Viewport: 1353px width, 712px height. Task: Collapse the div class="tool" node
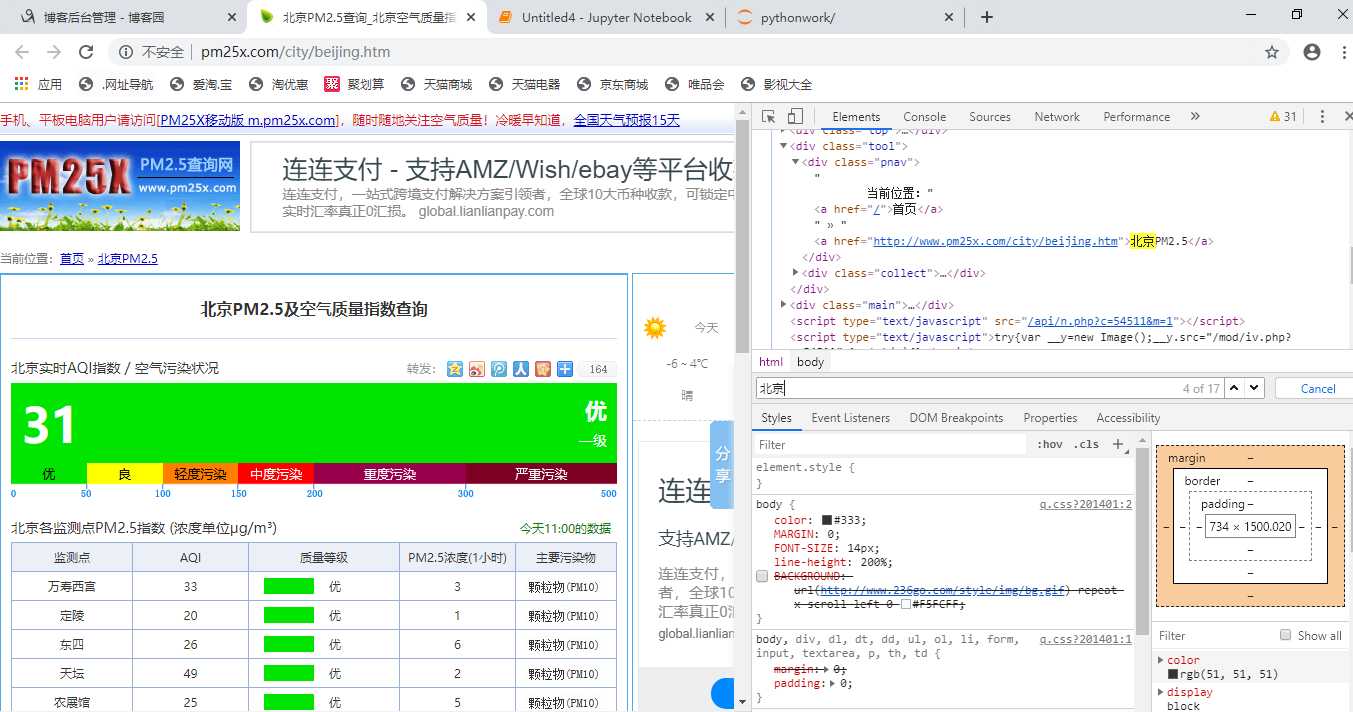coord(784,146)
